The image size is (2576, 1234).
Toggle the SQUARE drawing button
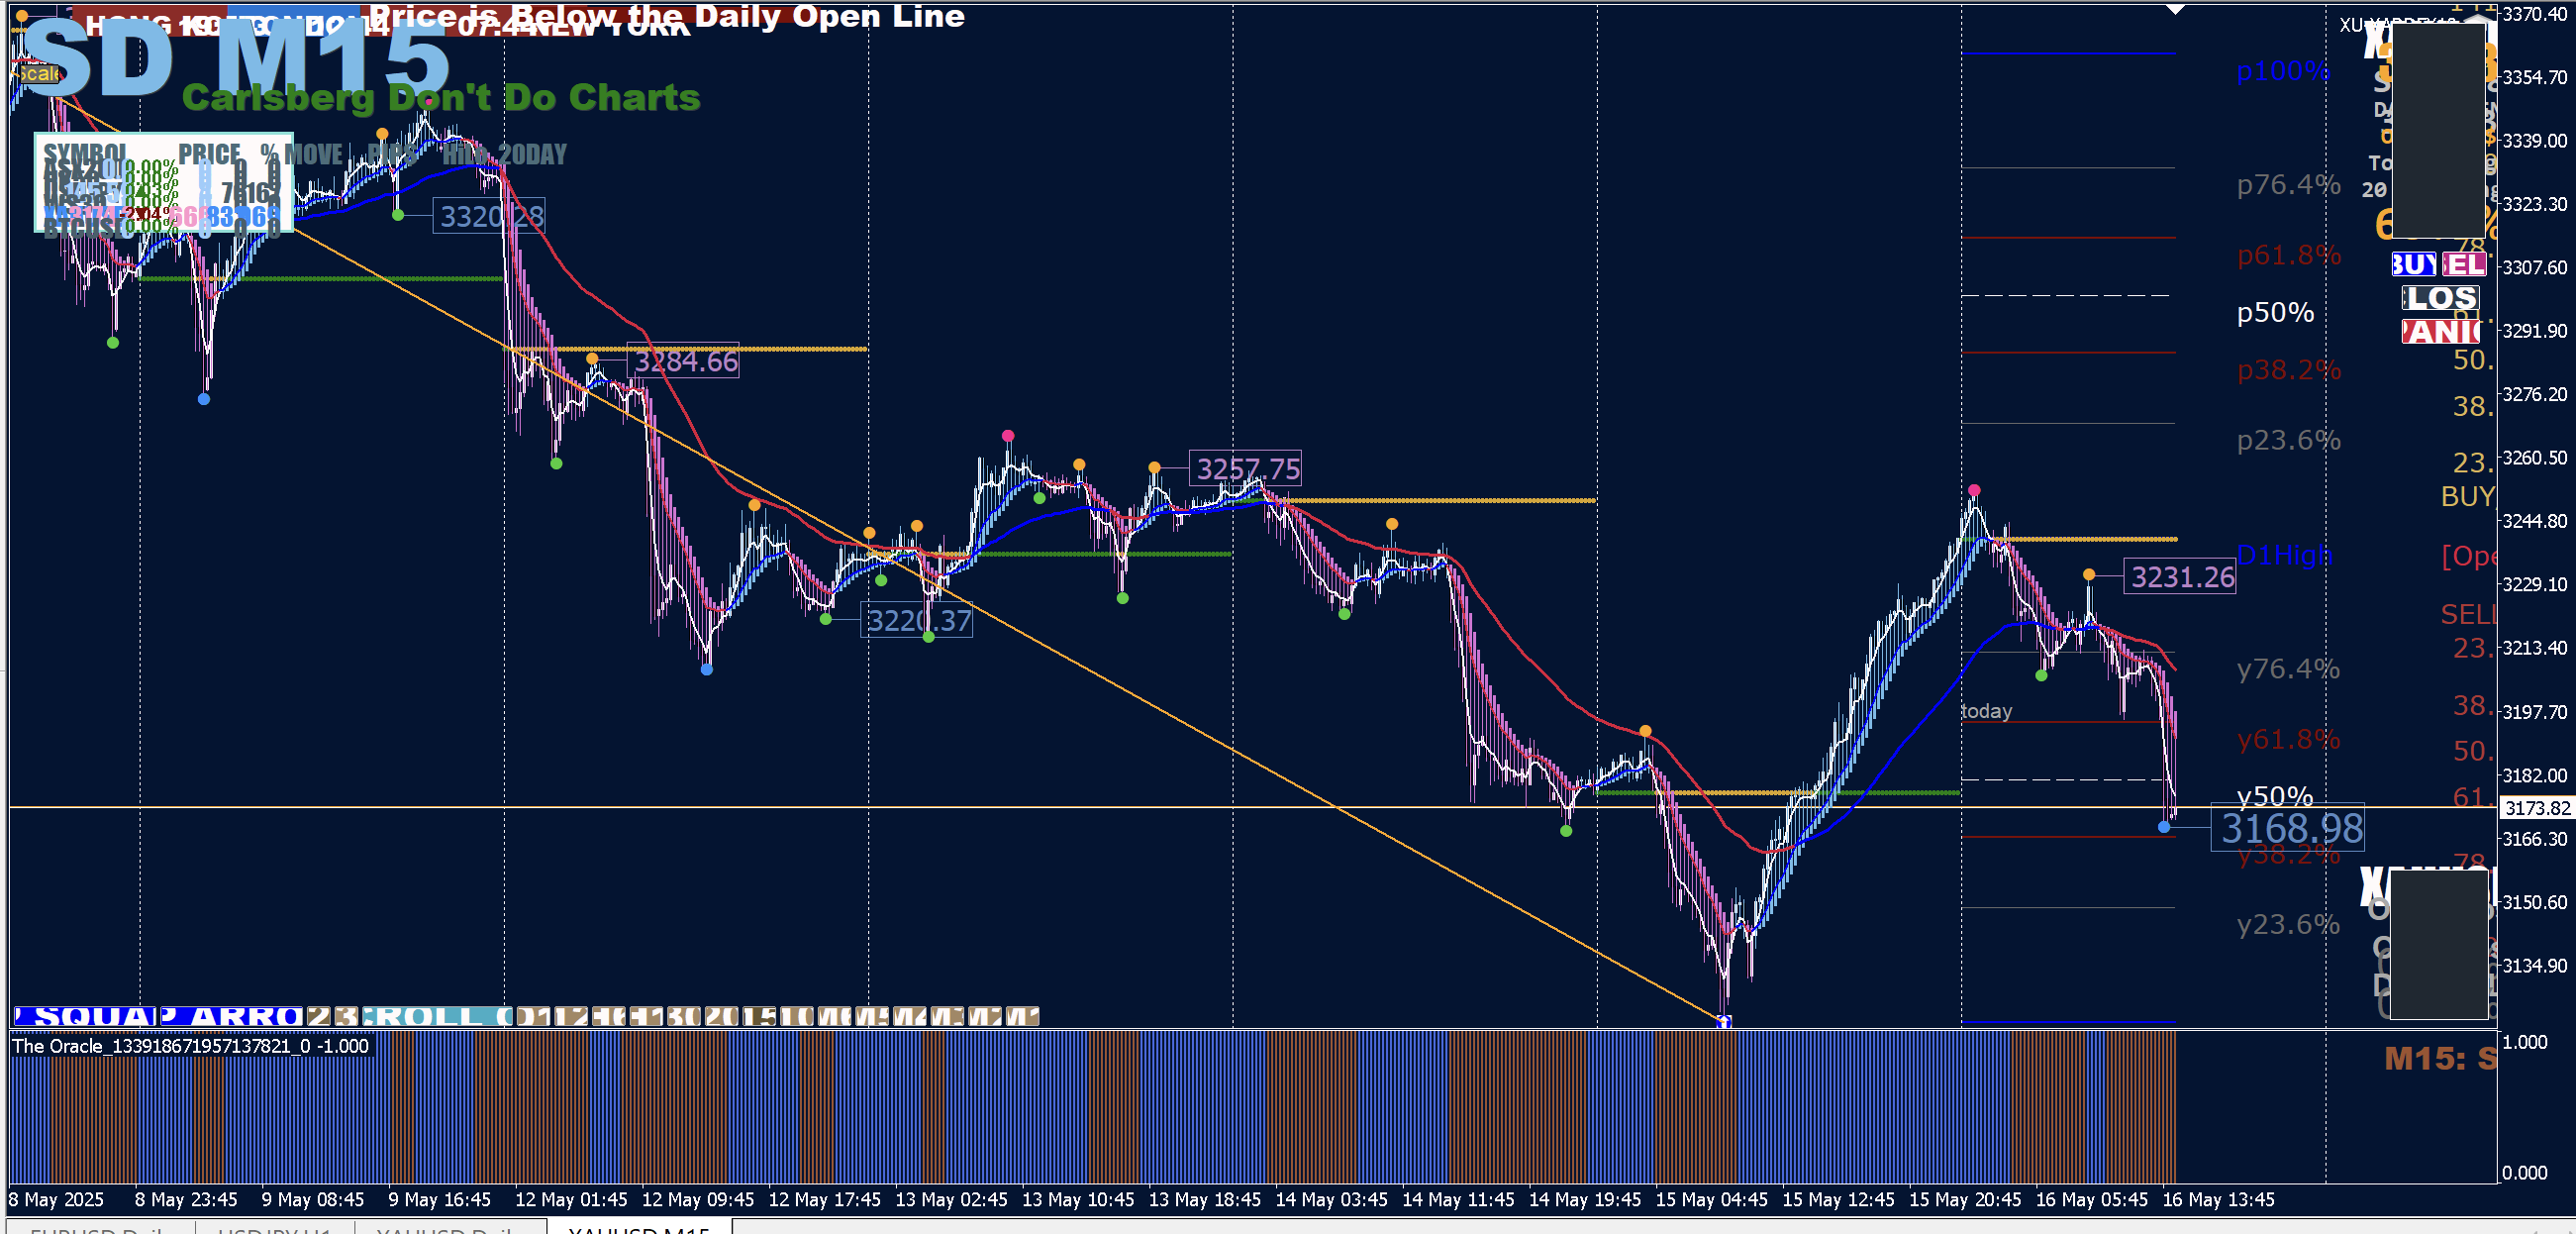85,1017
